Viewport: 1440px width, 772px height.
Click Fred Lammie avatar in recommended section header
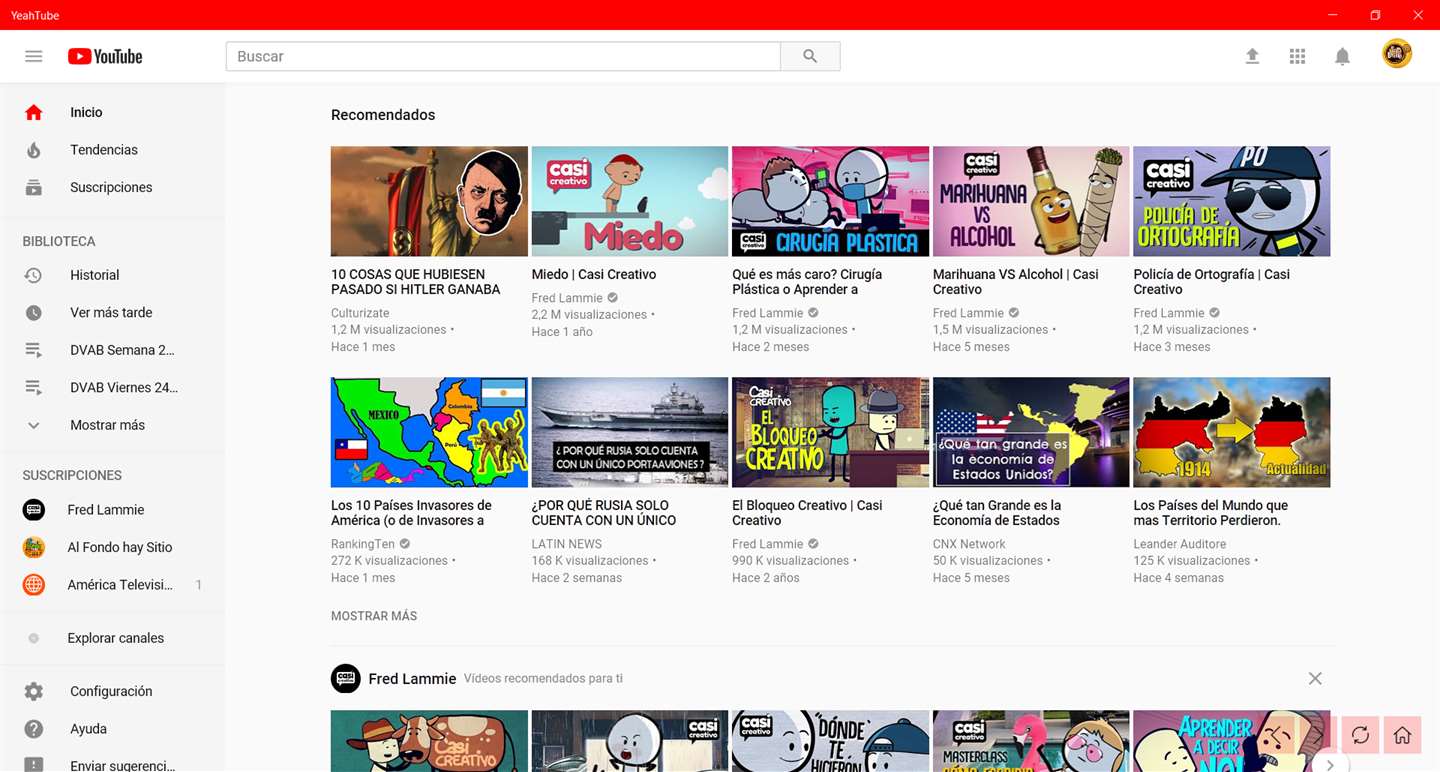pos(346,678)
